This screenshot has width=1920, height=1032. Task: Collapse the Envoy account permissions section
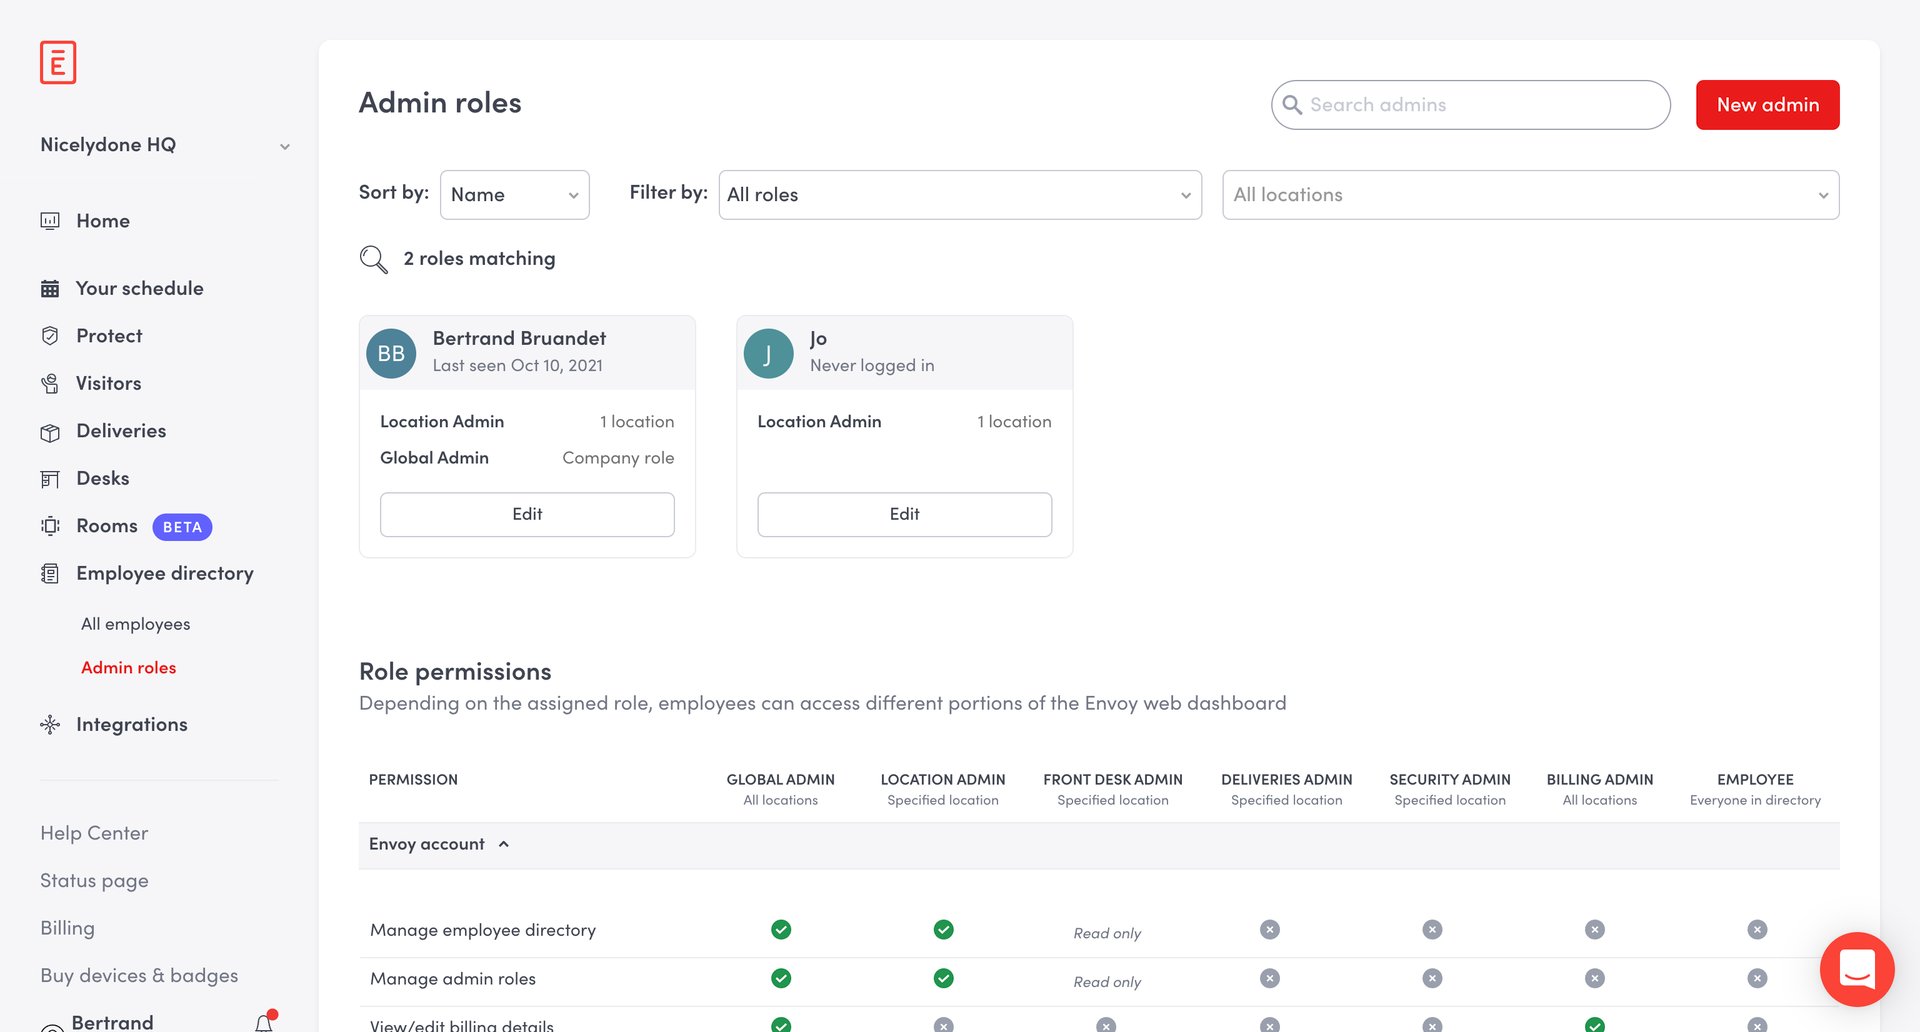click(x=503, y=844)
